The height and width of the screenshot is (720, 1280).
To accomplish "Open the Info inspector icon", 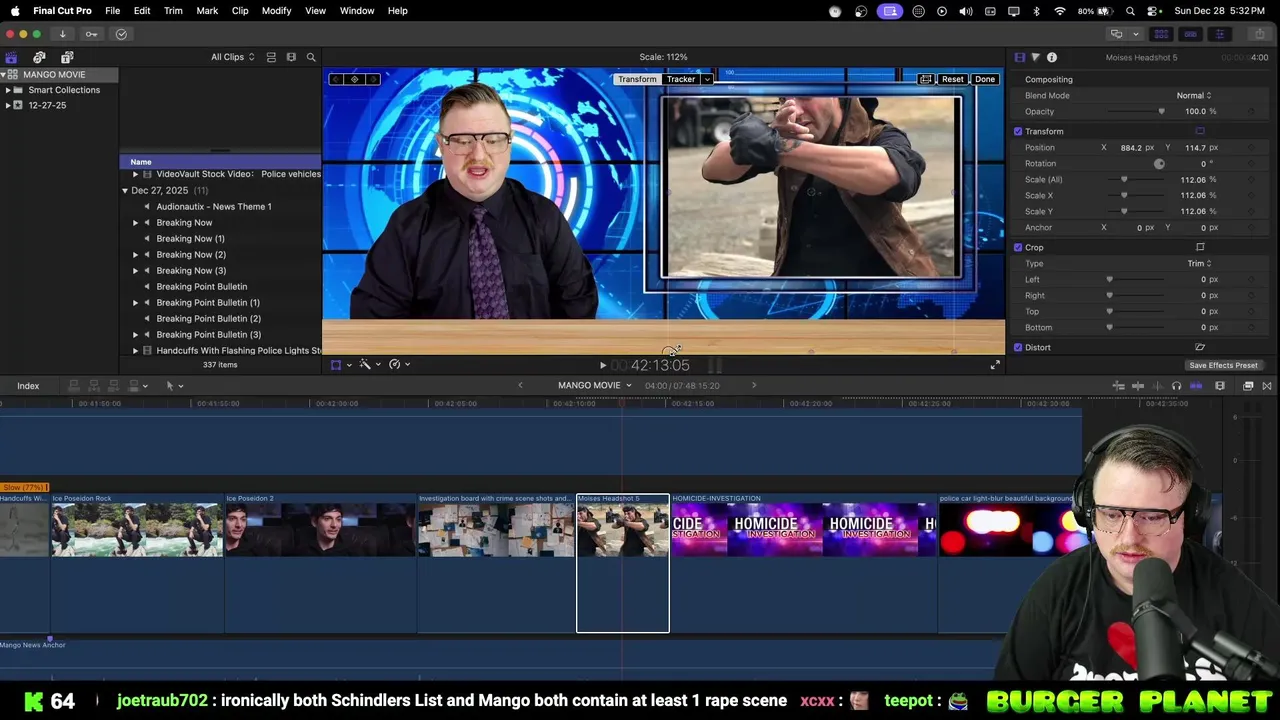I will click(x=1051, y=57).
